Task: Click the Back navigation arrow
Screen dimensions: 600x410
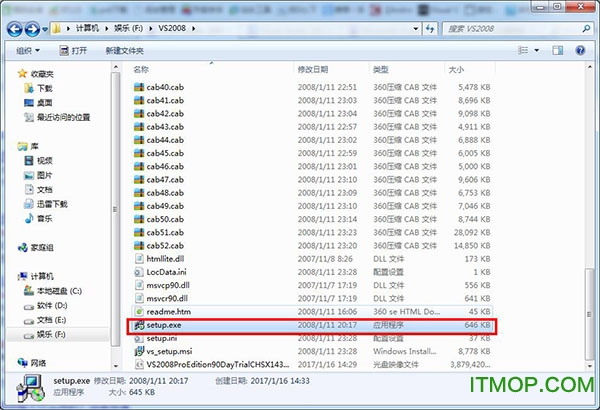Action: click(x=15, y=29)
